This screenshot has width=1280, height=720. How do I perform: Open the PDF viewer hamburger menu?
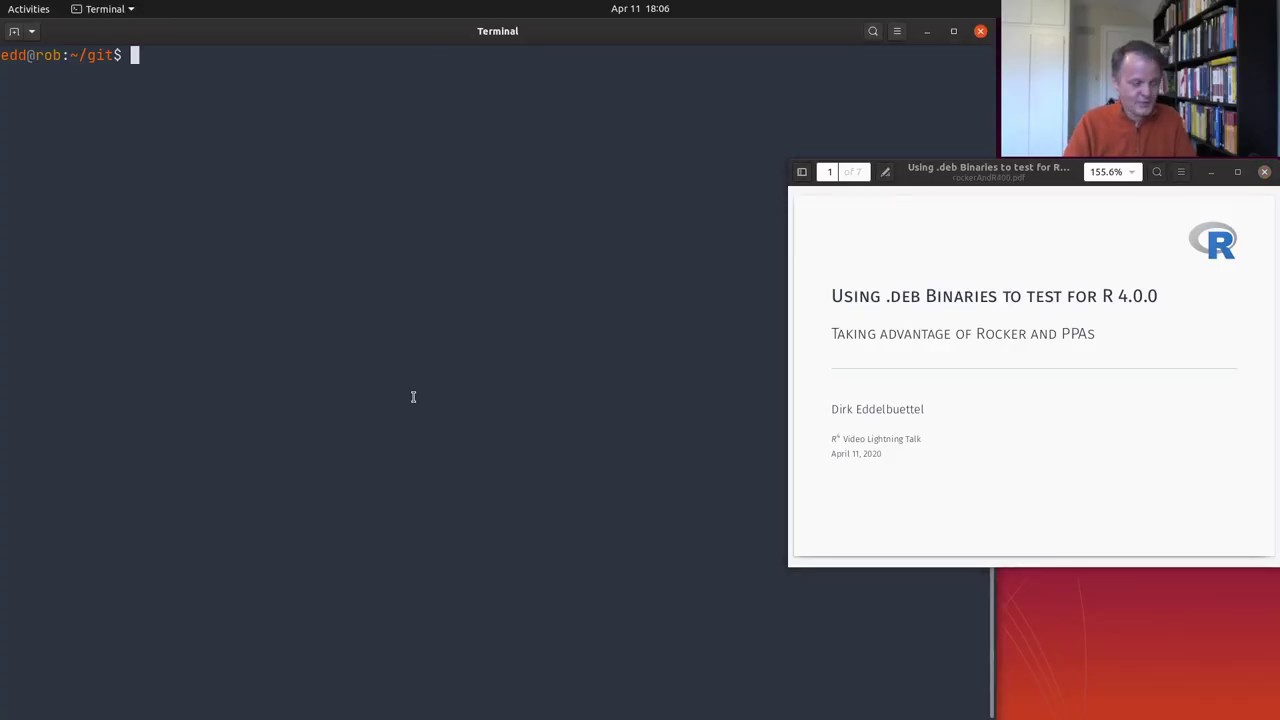point(1181,172)
